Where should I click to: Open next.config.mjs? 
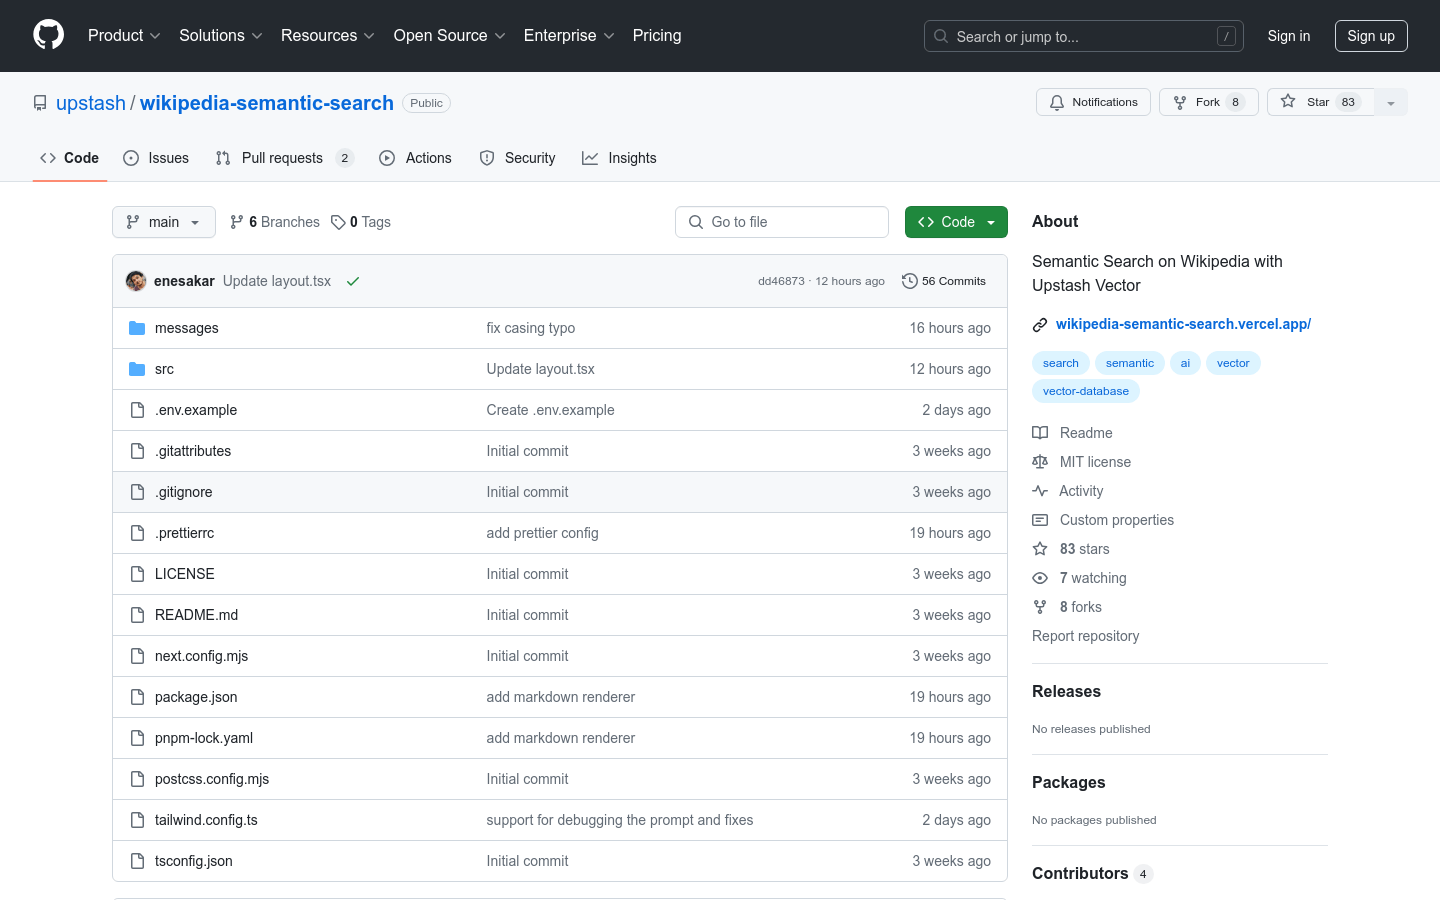pyautogui.click(x=201, y=656)
